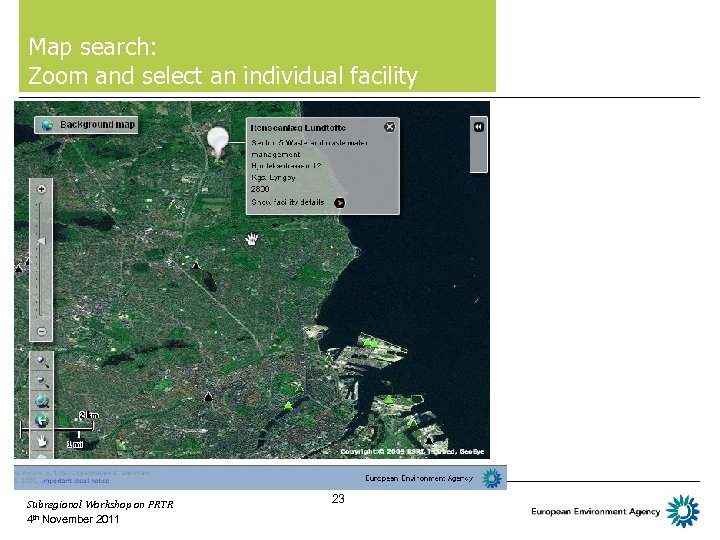Click the black triangle marker left of hand cursor

(x=196, y=265)
